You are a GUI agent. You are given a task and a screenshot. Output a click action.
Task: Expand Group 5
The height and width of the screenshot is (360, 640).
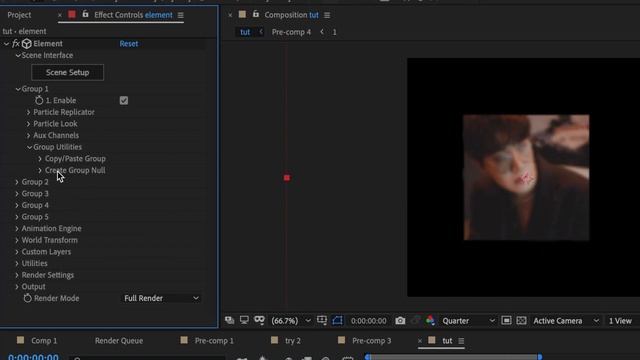tap(17, 217)
